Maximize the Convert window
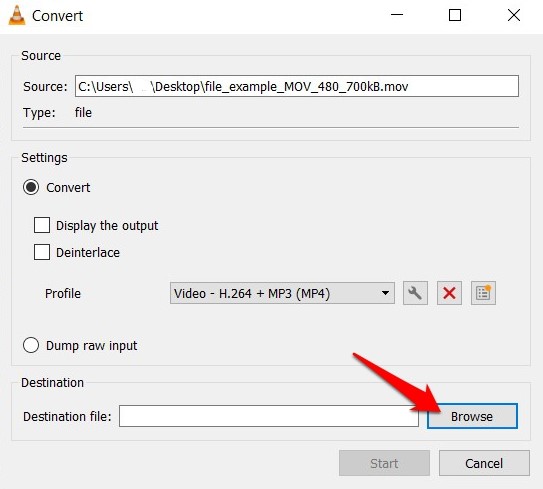The height and width of the screenshot is (489, 543). pos(455,15)
